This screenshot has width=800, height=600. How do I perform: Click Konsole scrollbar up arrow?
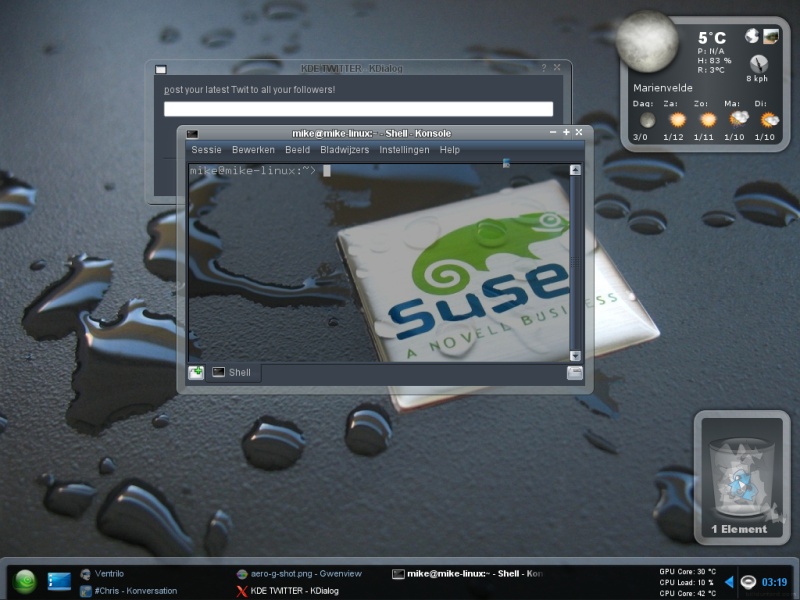tap(576, 170)
